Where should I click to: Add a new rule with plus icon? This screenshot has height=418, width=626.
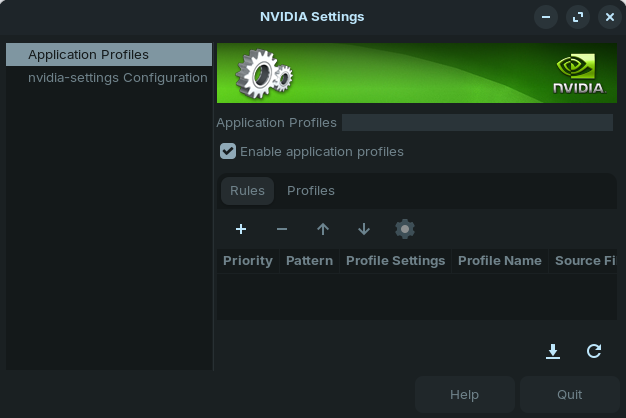pyautogui.click(x=241, y=229)
